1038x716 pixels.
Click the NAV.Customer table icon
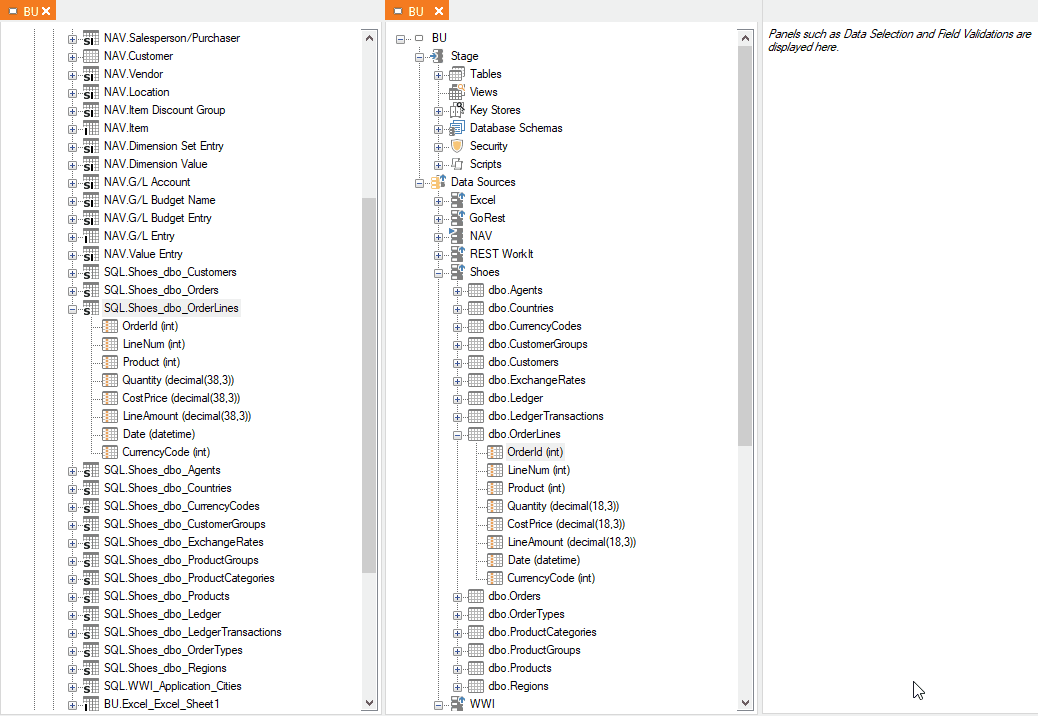[x=91, y=56]
